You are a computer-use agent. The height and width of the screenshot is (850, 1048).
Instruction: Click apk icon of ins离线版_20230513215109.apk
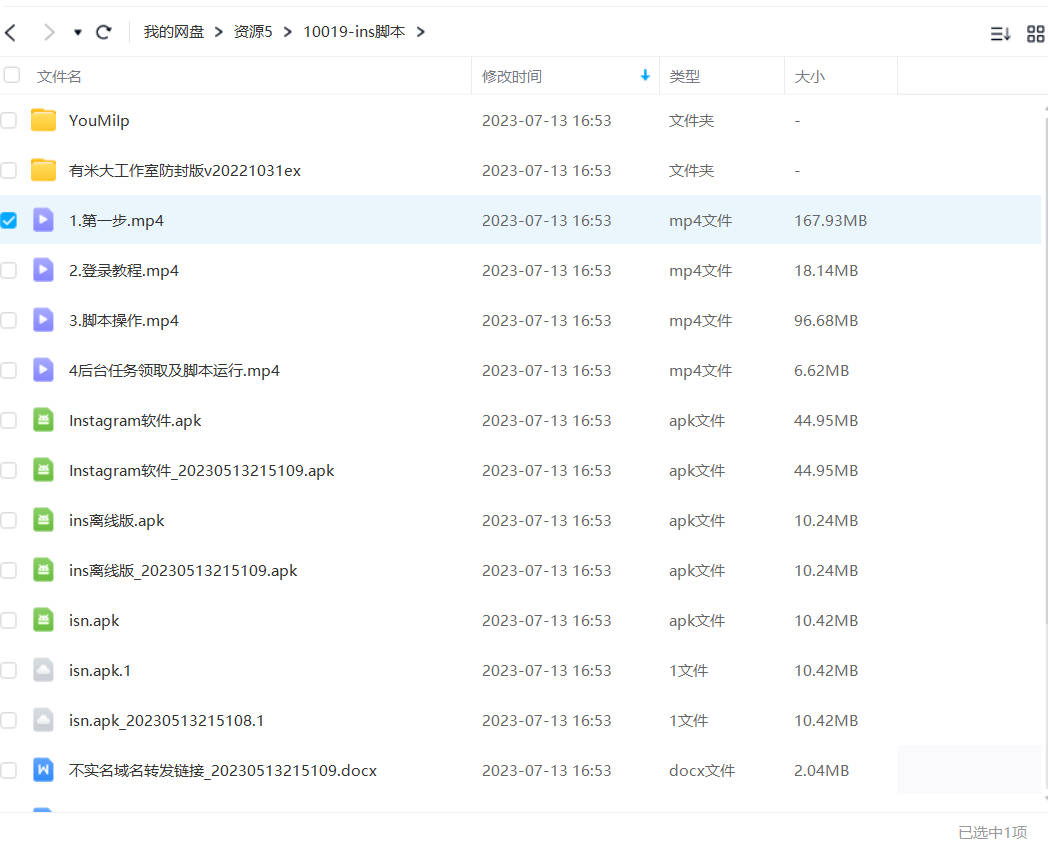tap(43, 569)
